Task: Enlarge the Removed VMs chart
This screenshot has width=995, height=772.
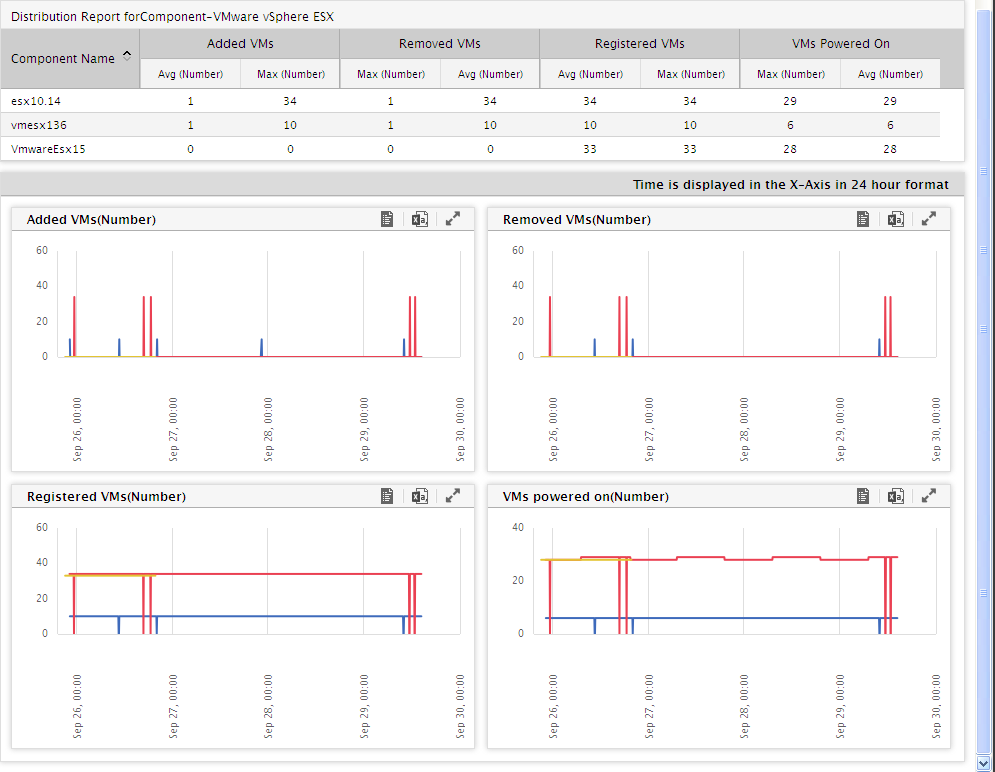Action: click(928, 219)
